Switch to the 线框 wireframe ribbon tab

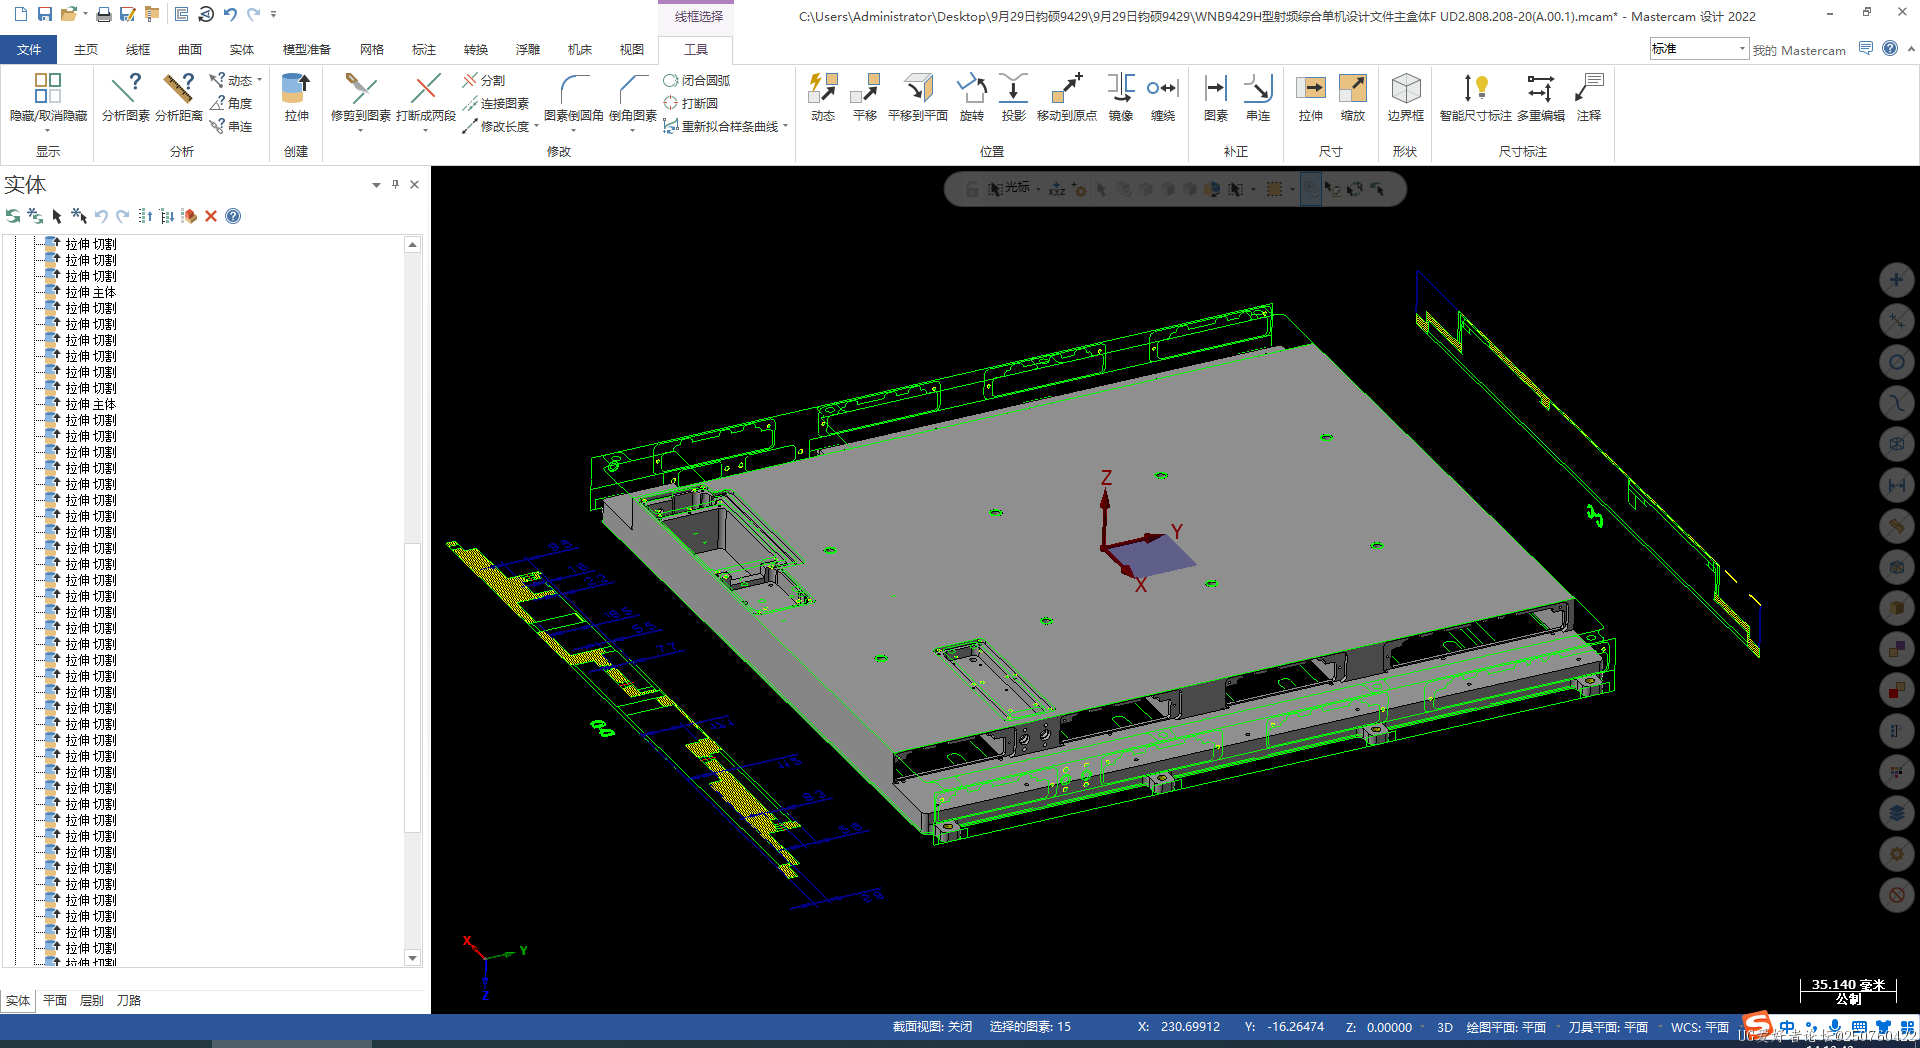coord(138,49)
